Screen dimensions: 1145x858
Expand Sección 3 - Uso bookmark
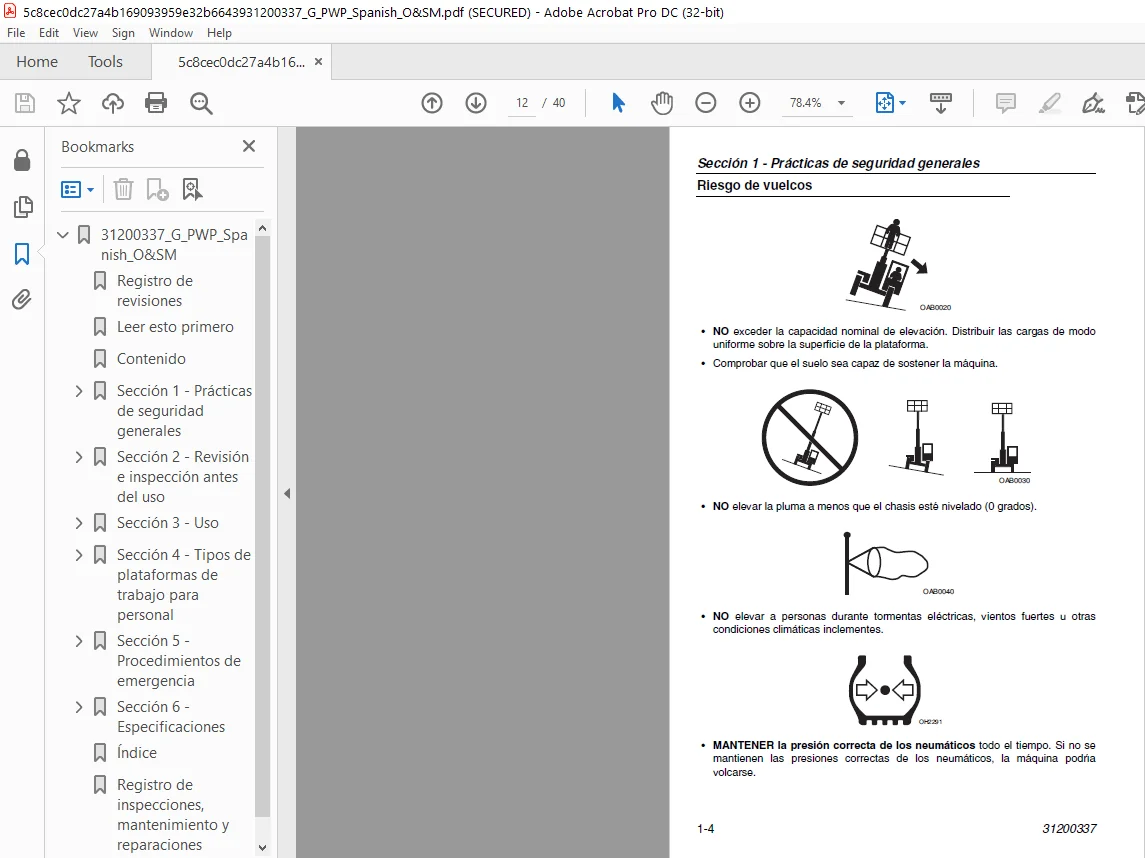click(x=79, y=523)
